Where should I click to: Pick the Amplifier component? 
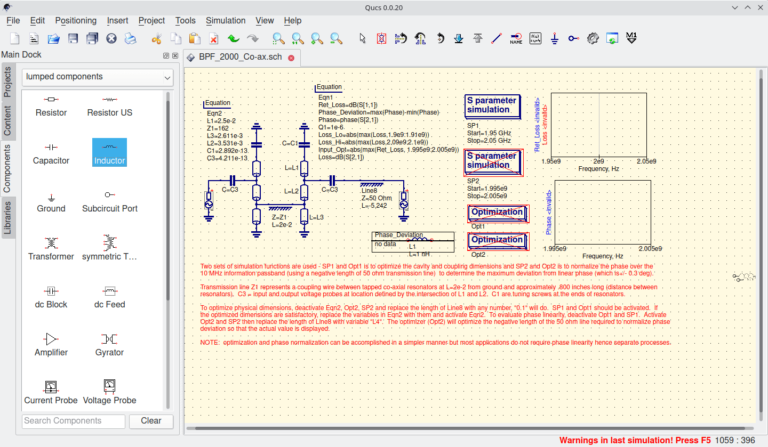pos(51,345)
